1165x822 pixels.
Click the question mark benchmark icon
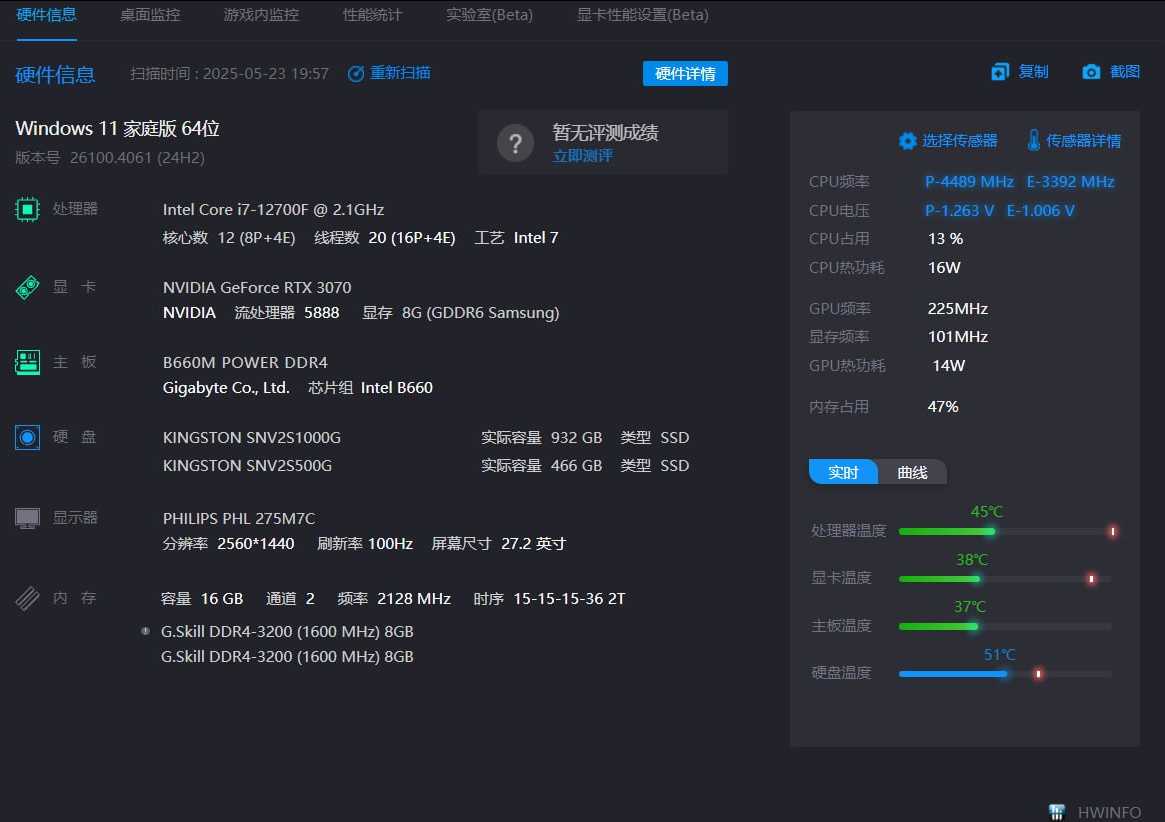tap(516, 143)
